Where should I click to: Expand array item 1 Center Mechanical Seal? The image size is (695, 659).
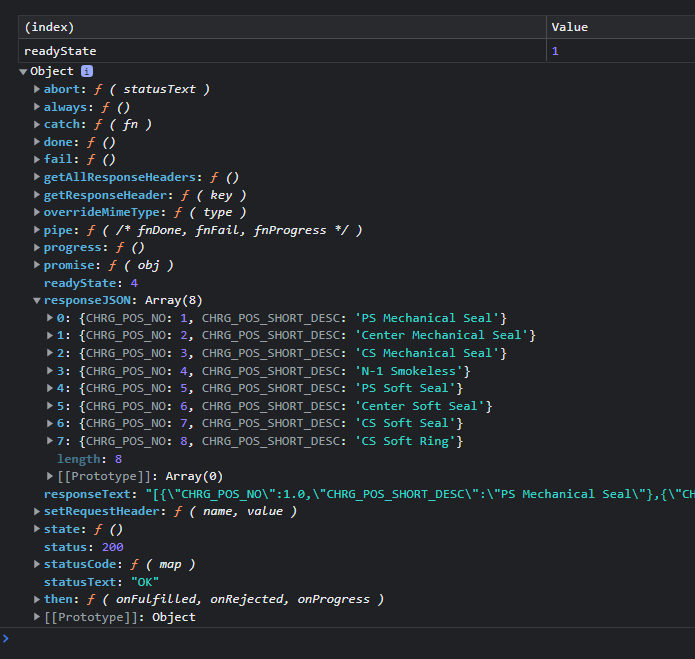(x=51, y=335)
